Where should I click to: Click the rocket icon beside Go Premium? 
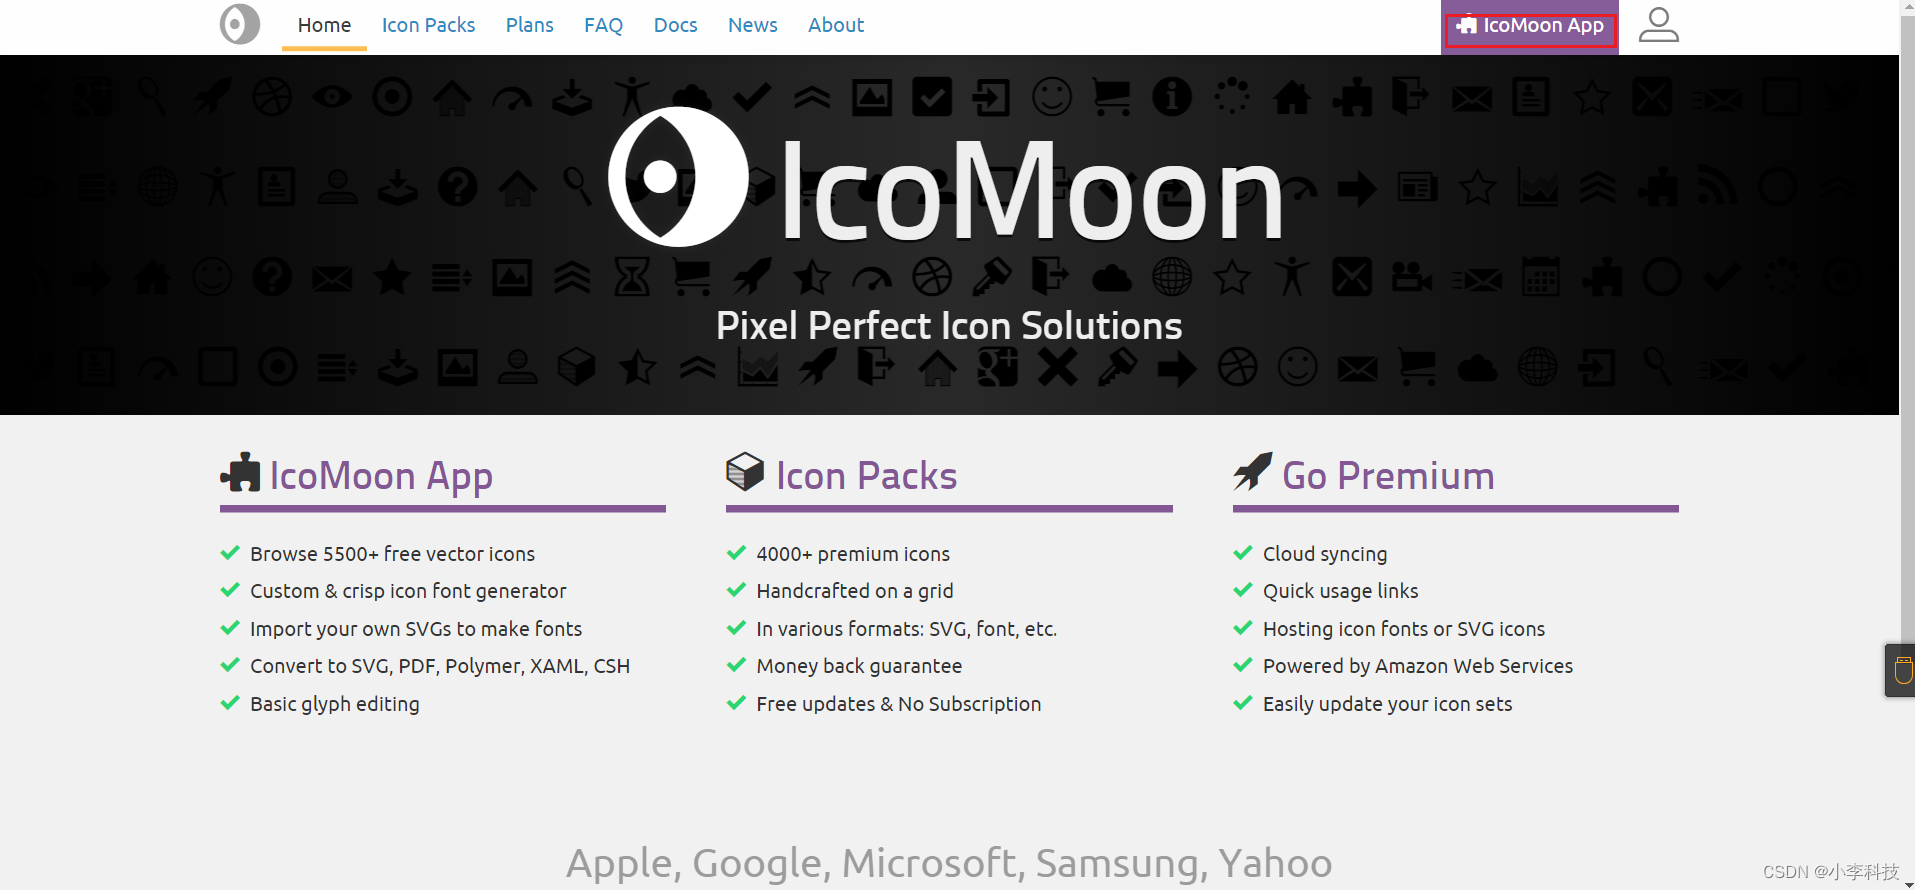tap(1252, 471)
